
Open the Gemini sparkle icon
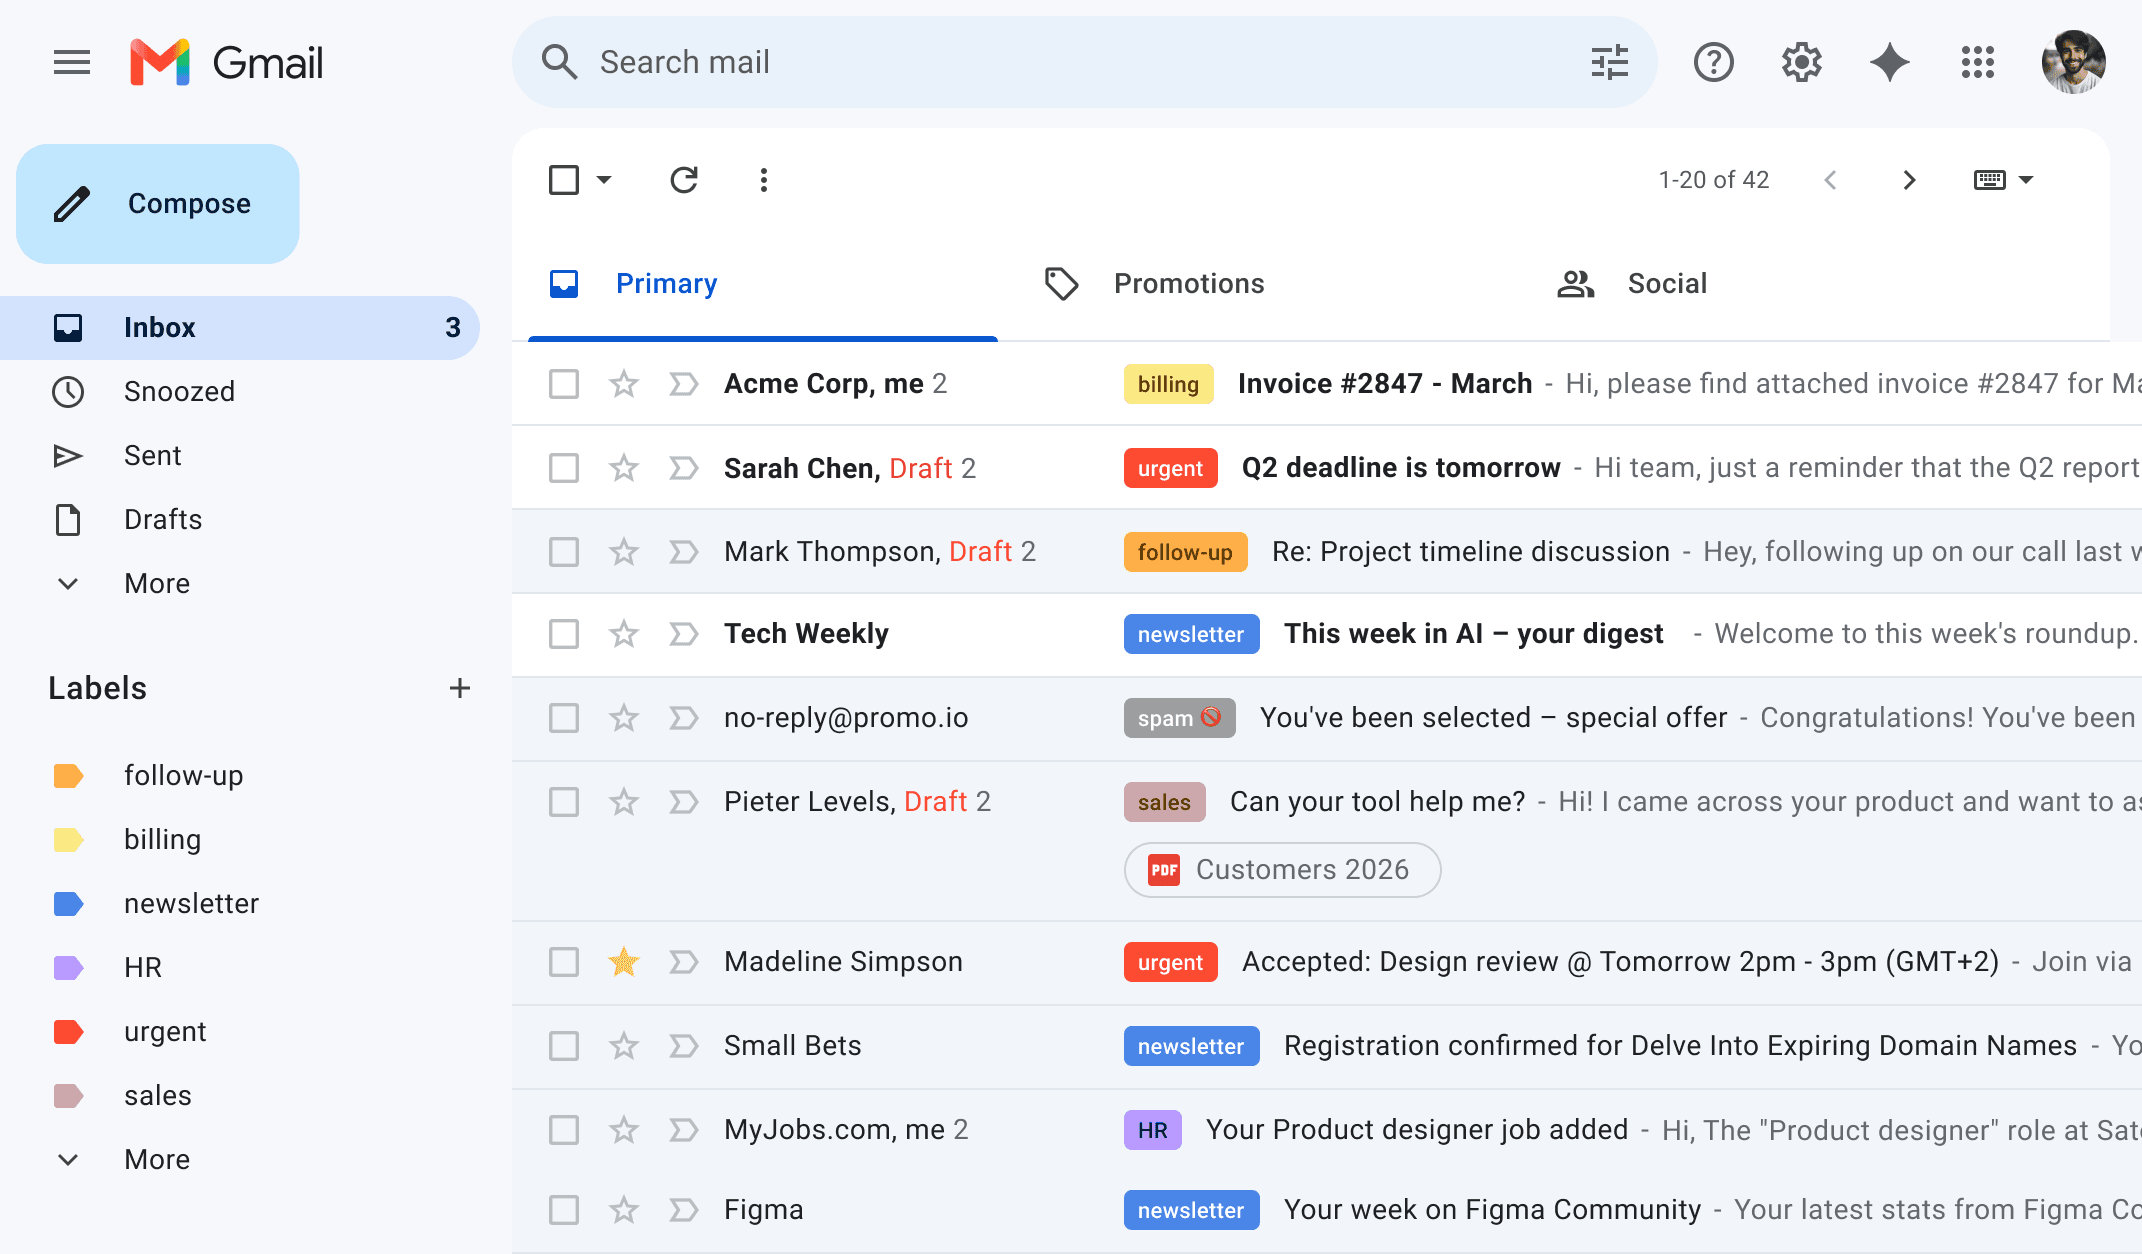[x=1890, y=62]
